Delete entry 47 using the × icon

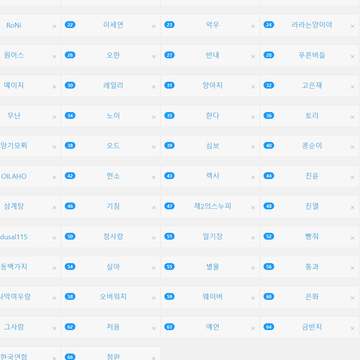pos(253,208)
